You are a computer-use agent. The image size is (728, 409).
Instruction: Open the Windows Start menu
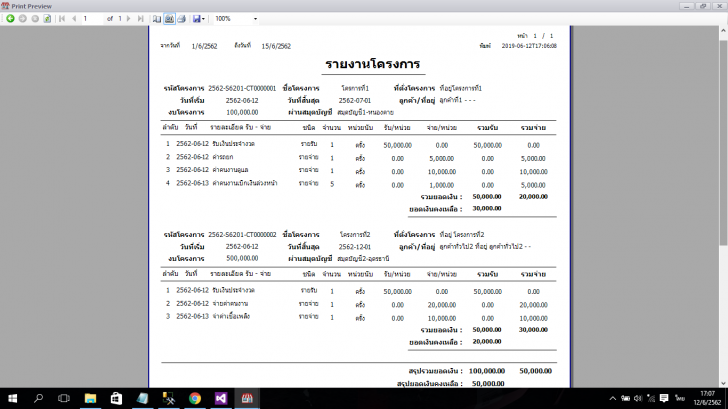click(13, 398)
